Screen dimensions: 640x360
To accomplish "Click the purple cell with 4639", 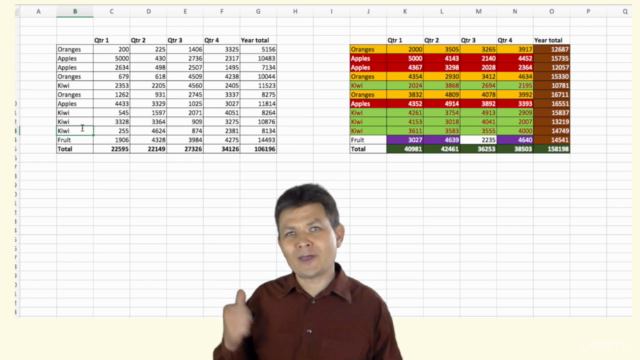I will [x=442, y=140].
